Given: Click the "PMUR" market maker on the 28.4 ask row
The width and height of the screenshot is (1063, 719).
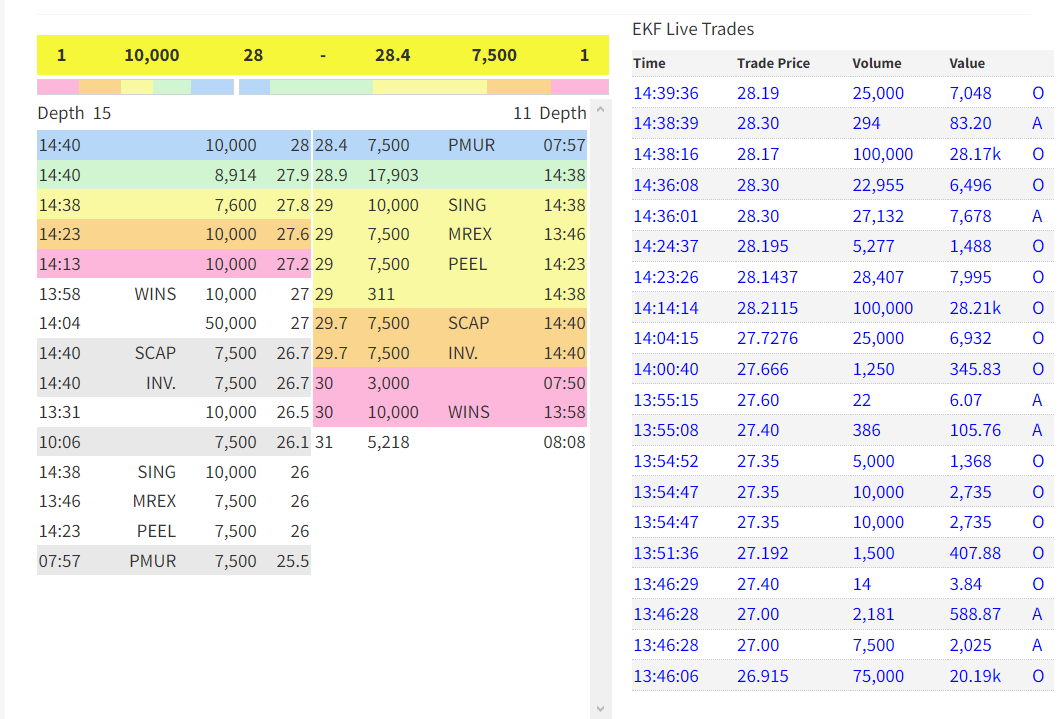Looking at the screenshot, I should (x=471, y=146).
